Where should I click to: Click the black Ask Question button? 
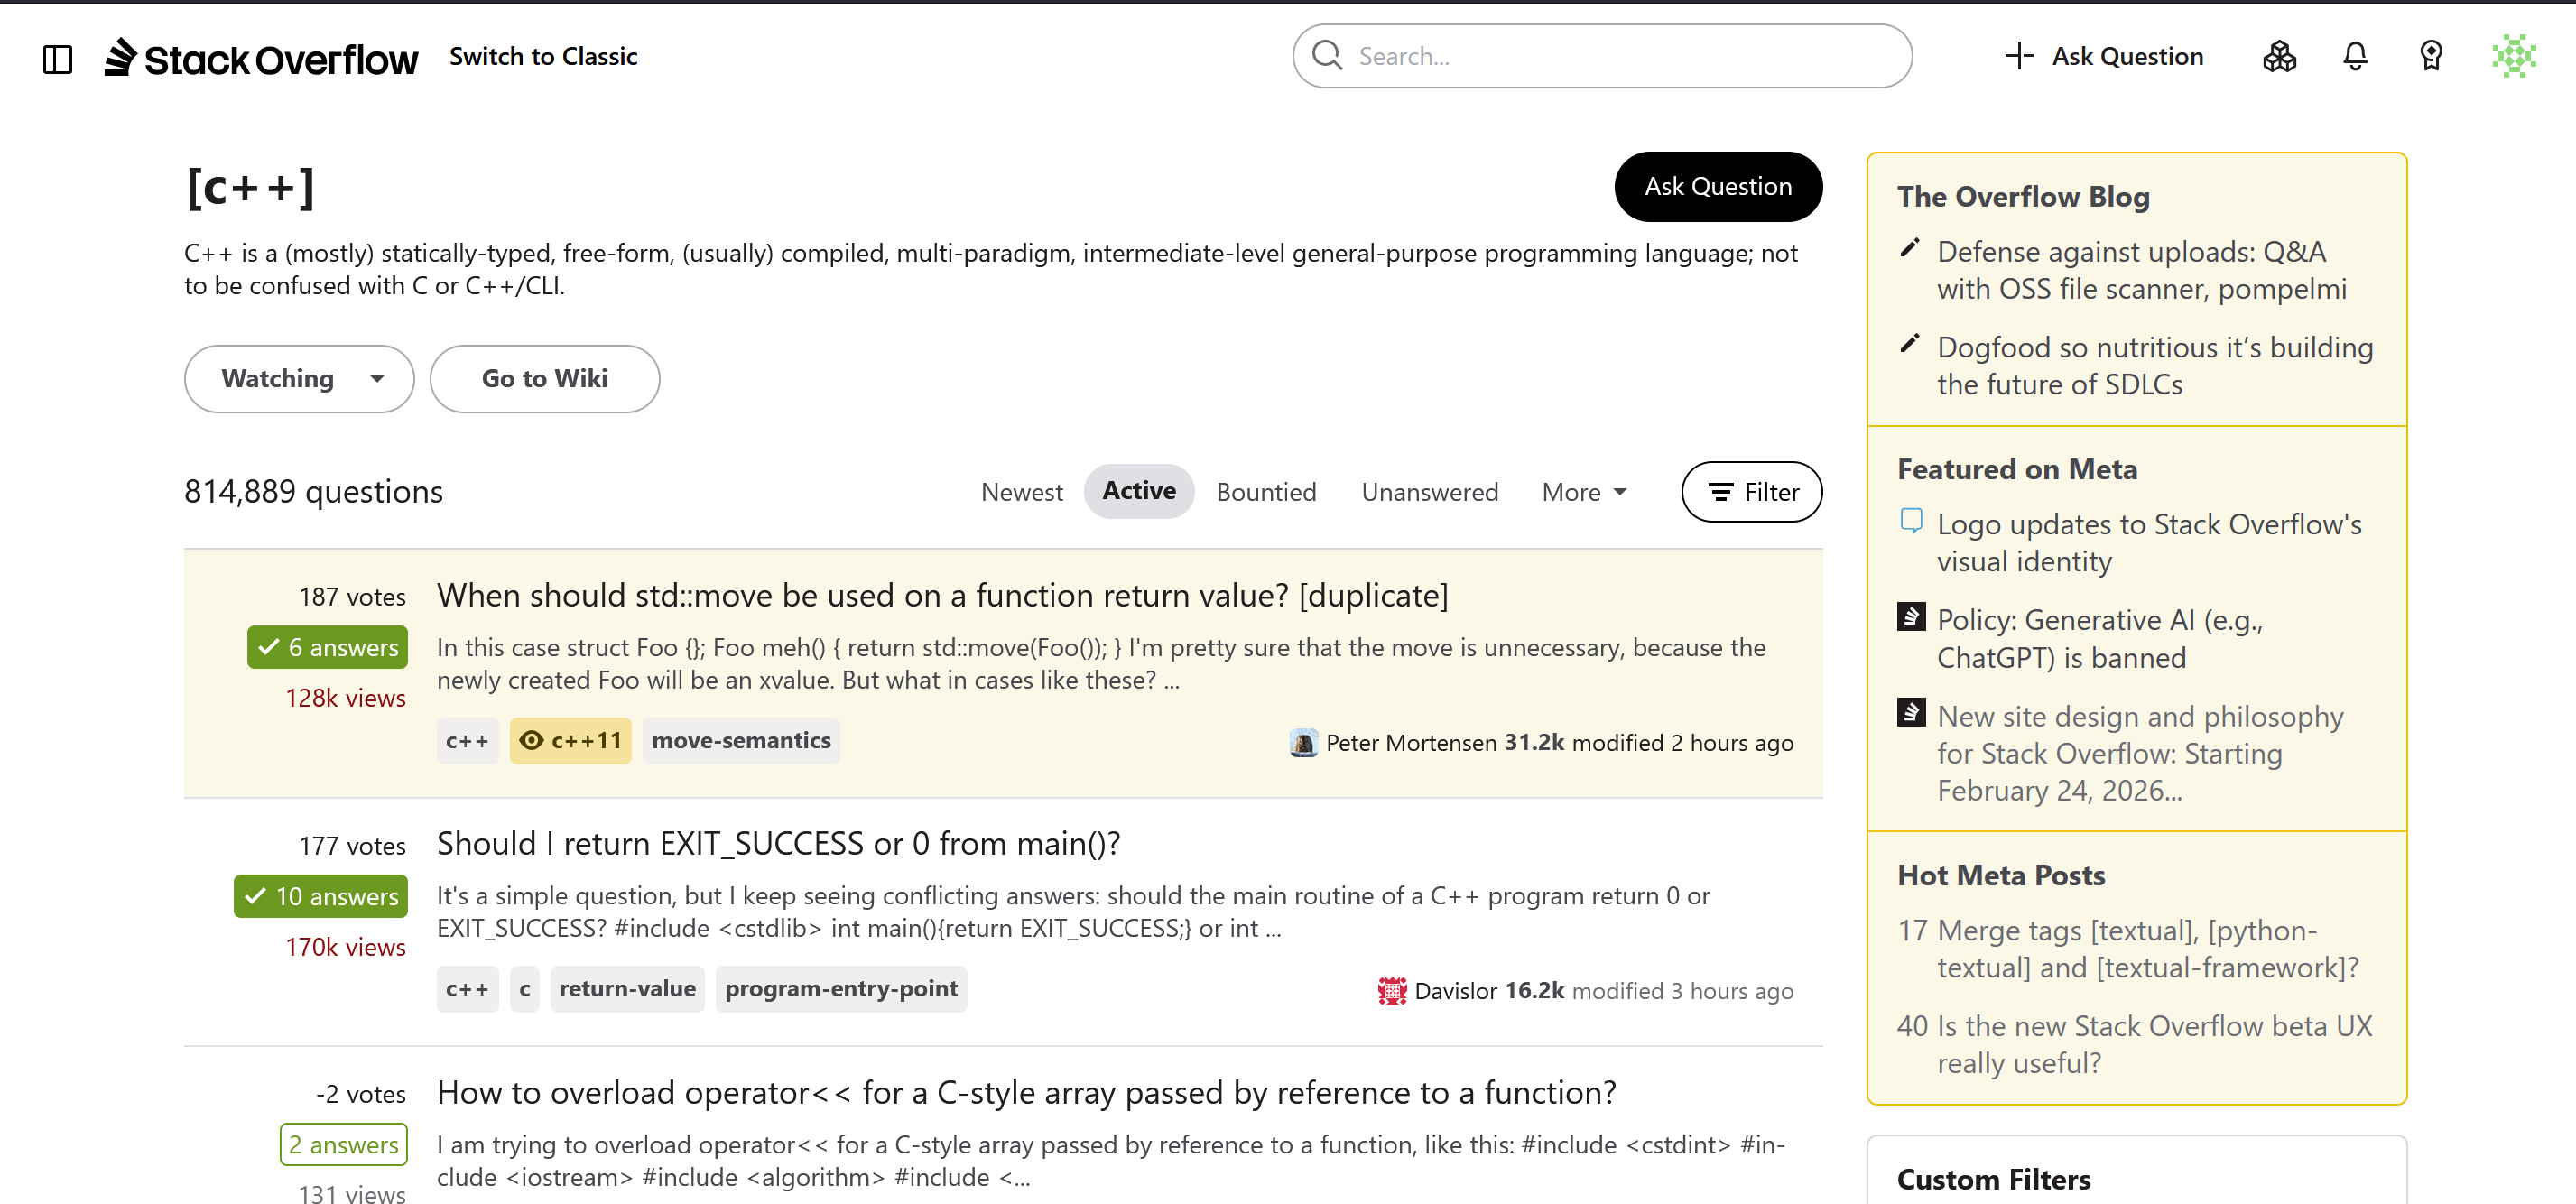point(1718,187)
